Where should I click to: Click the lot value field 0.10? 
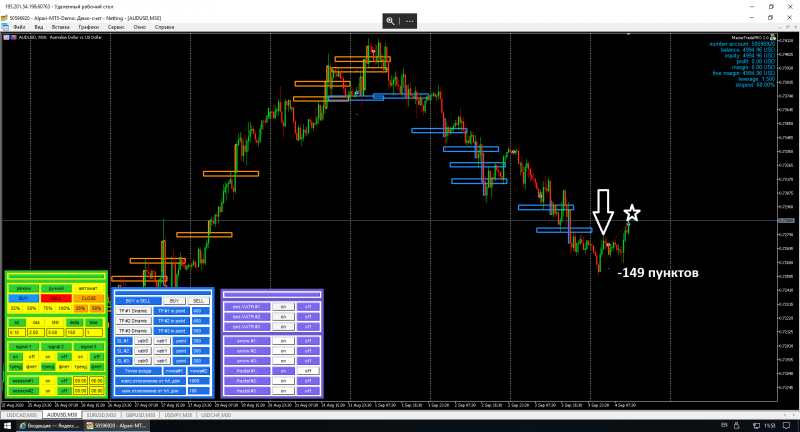[17, 332]
